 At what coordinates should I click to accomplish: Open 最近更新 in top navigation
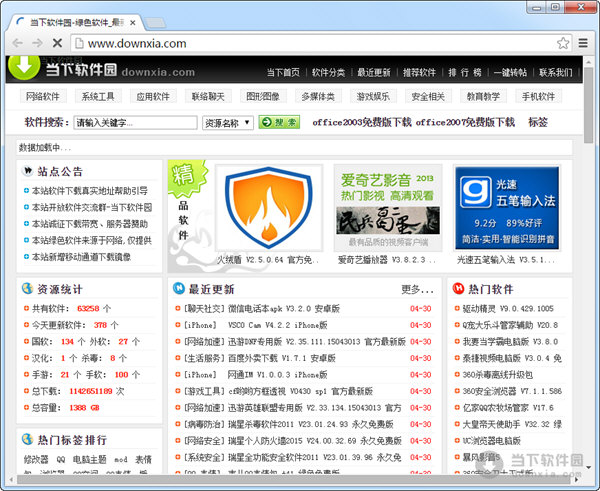click(x=374, y=72)
